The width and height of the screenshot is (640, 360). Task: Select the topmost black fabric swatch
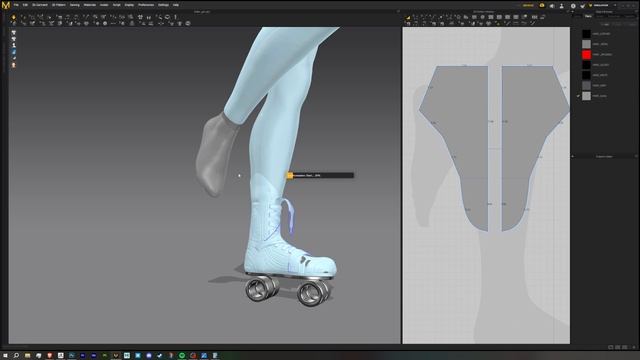pyautogui.click(x=586, y=33)
